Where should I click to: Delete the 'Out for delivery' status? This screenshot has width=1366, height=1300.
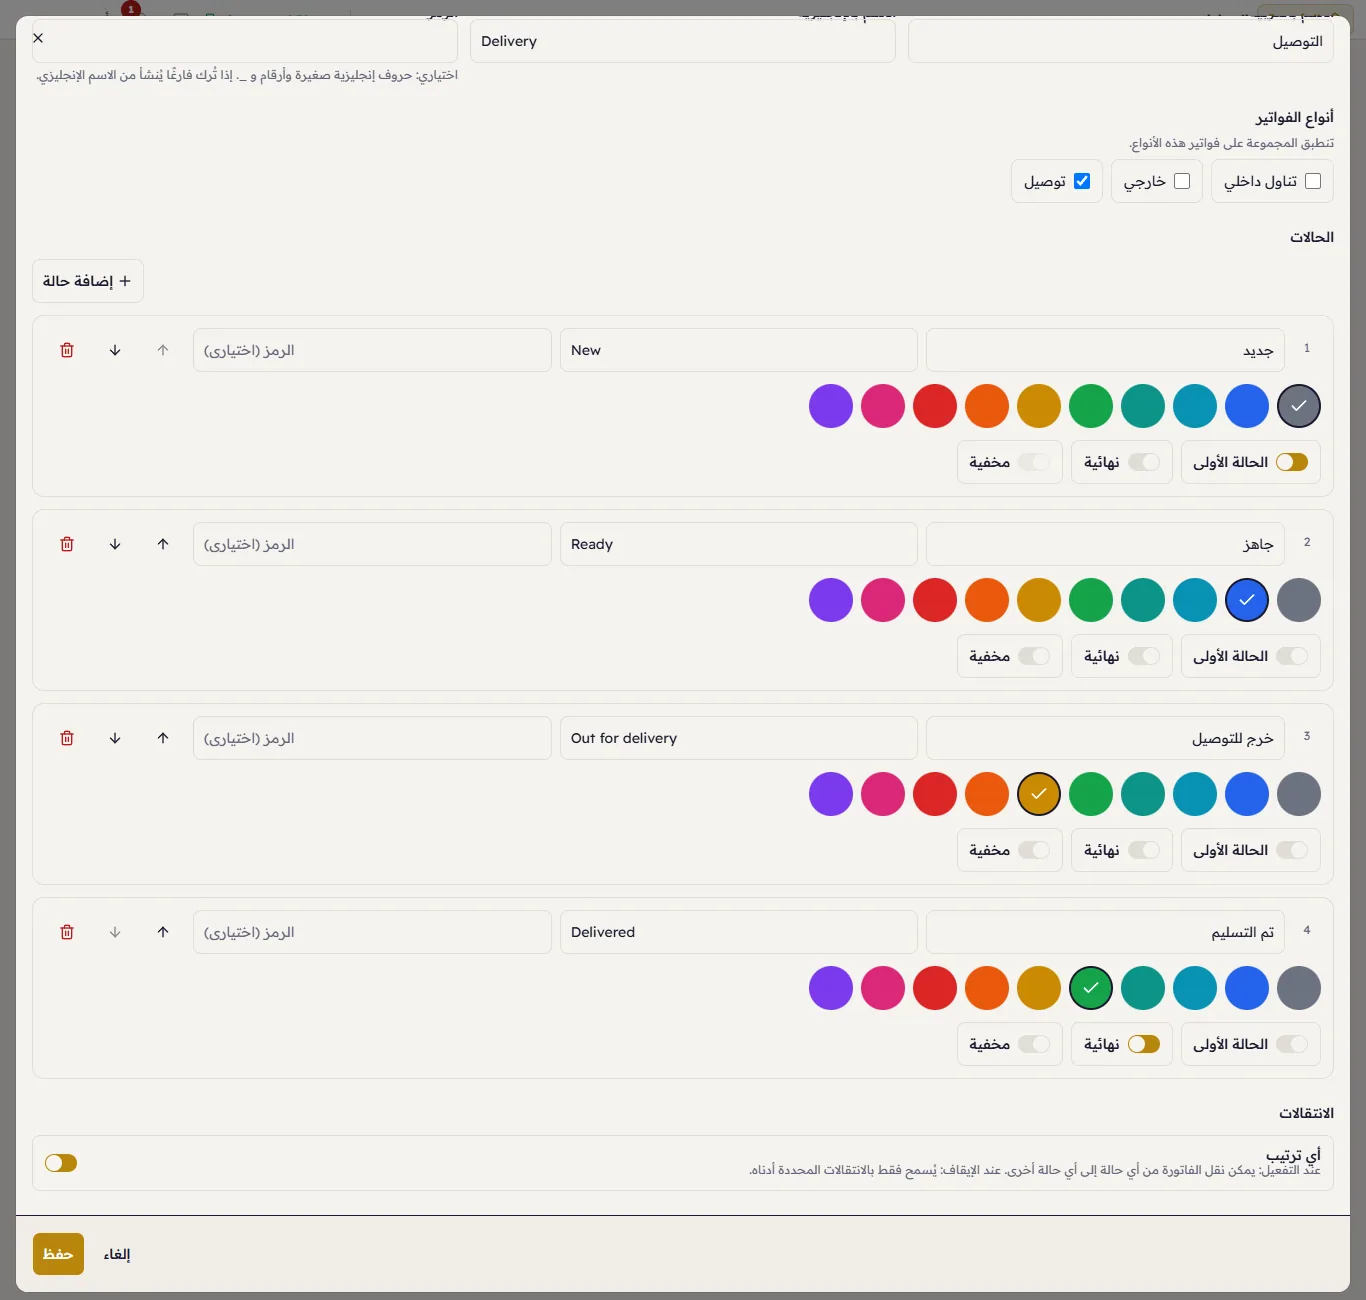(67, 738)
